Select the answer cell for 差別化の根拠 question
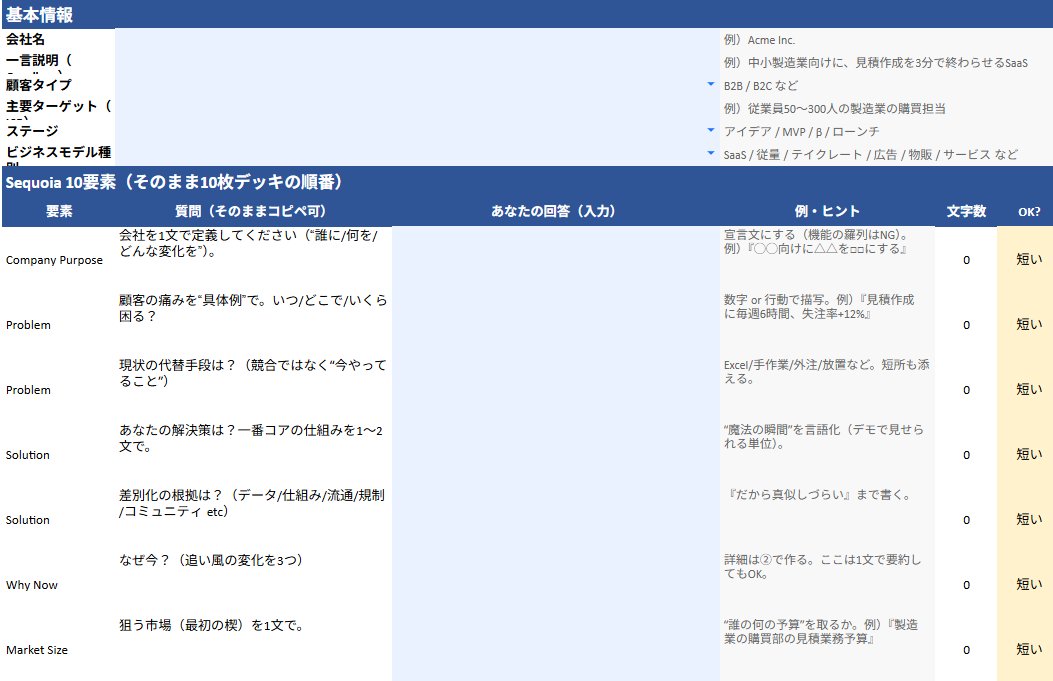This screenshot has height=681, width=1053. [x=555, y=520]
